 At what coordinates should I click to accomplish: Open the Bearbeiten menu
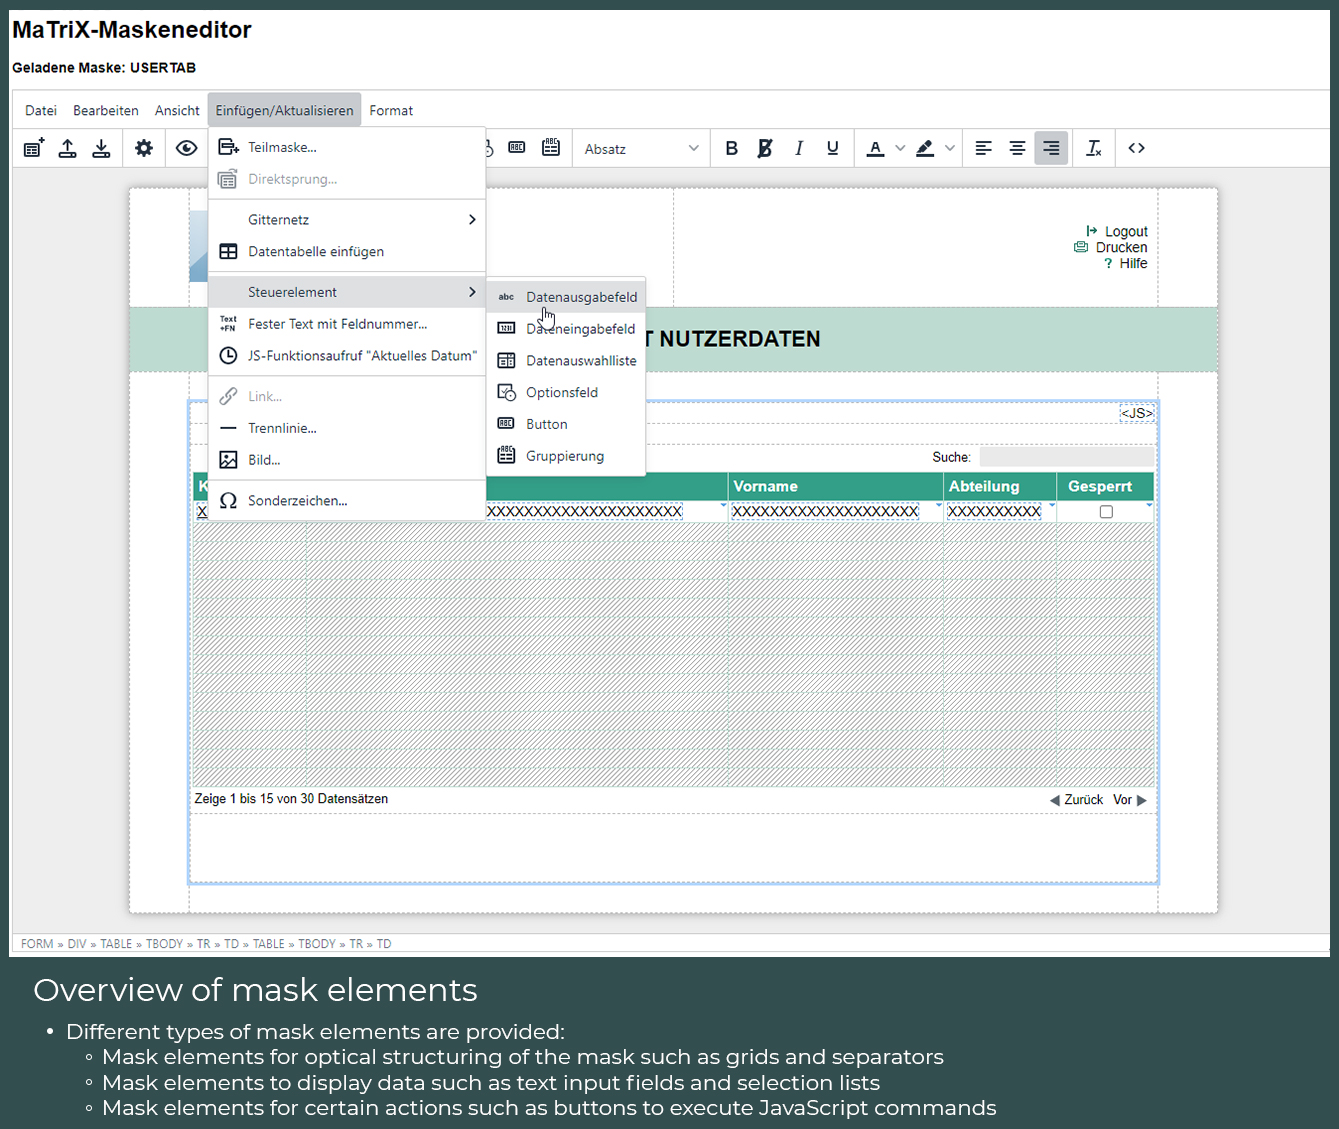coord(106,111)
